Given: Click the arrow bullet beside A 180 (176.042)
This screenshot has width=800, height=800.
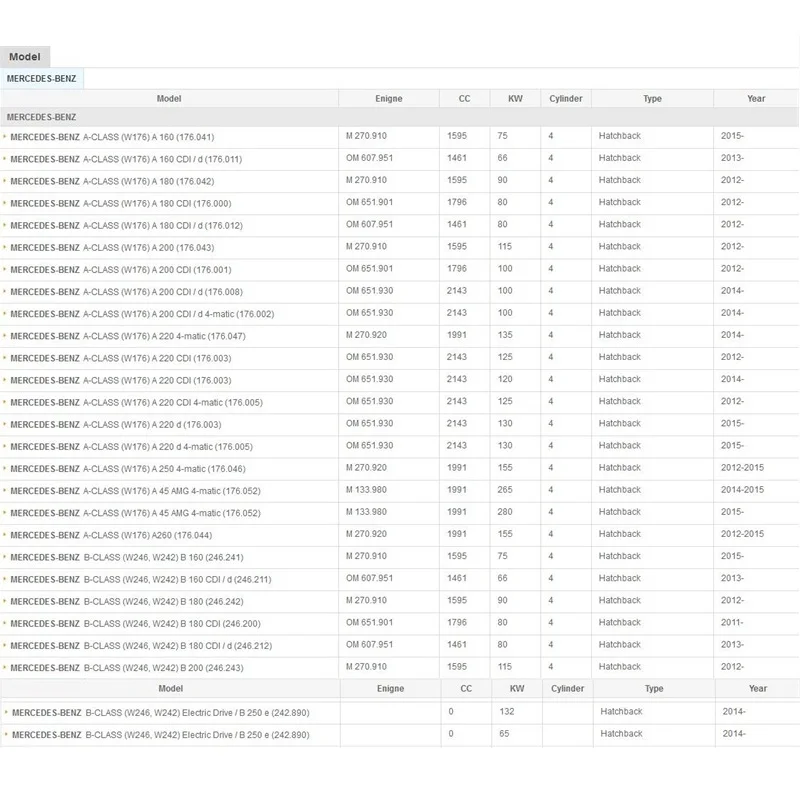Looking at the screenshot, I should pos(5,181).
